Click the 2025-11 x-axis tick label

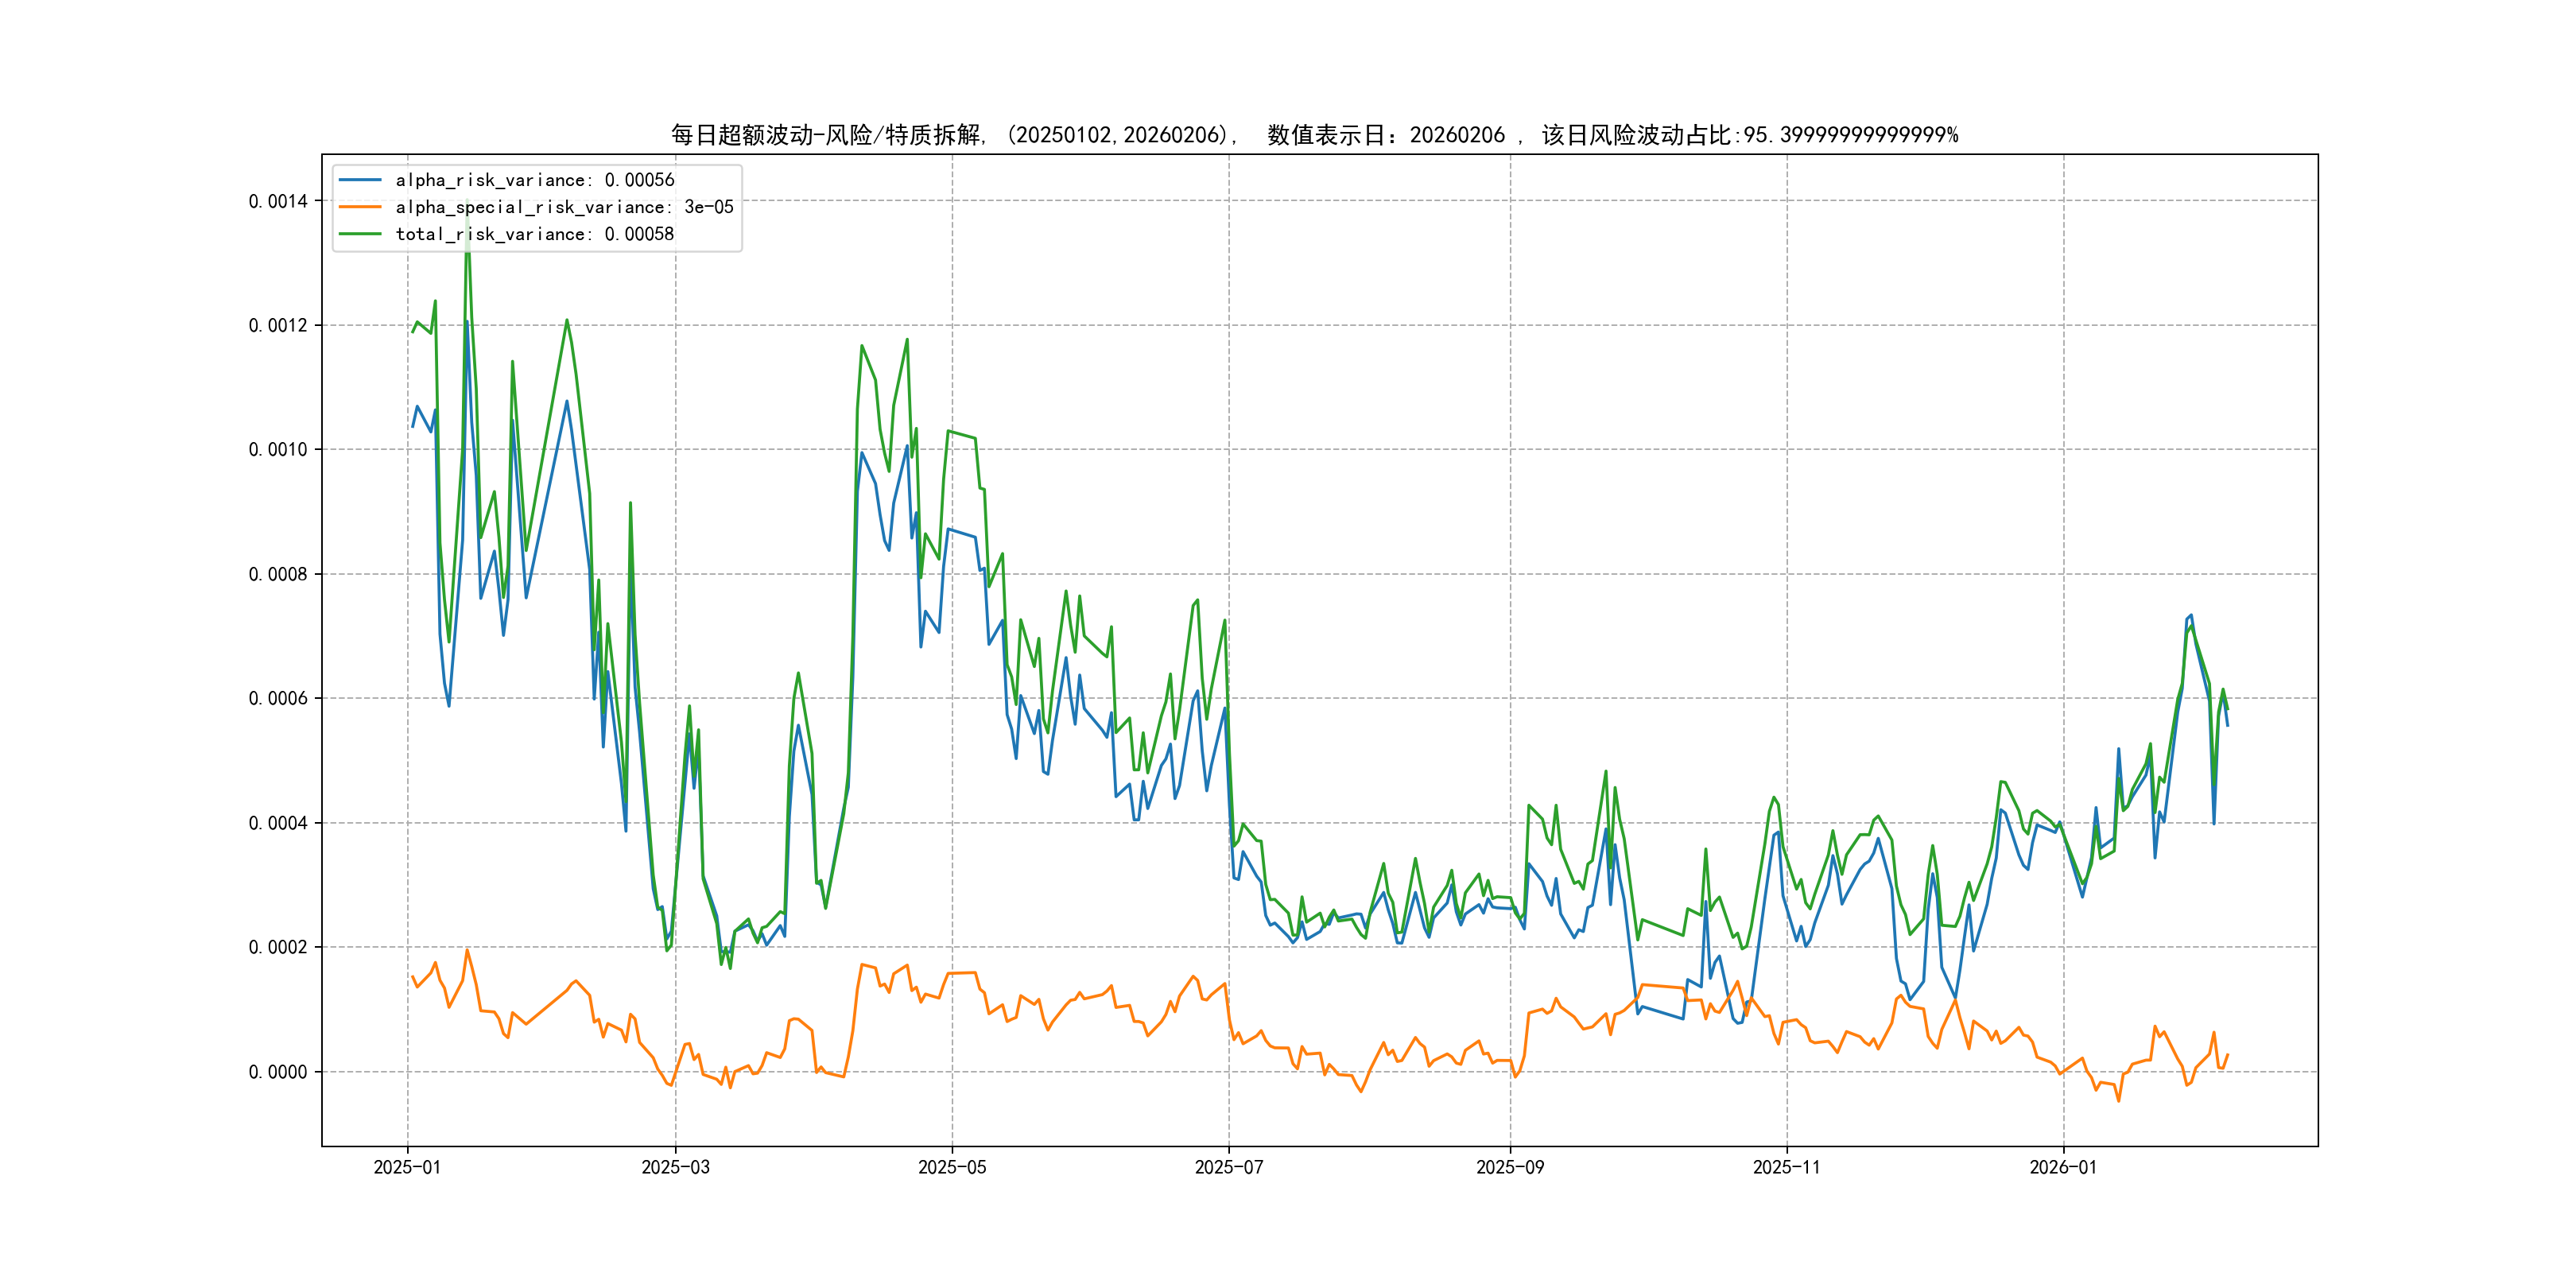[x=1786, y=1167]
